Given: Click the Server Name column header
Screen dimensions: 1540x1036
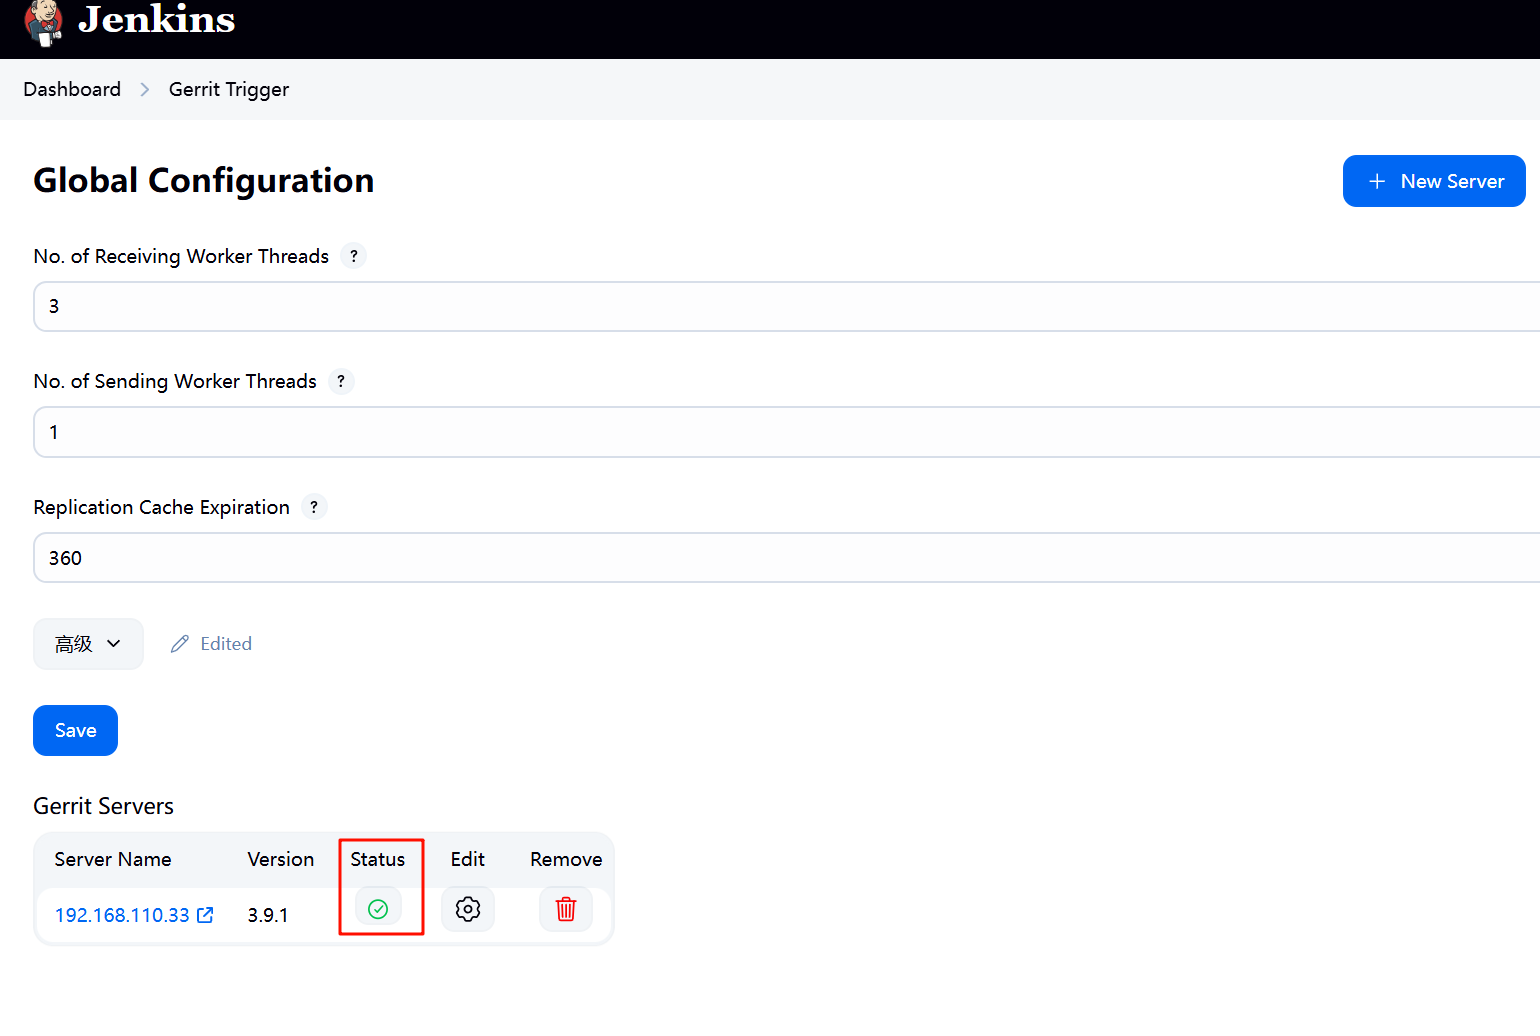Looking at the screenshot, I should point(113,859).
